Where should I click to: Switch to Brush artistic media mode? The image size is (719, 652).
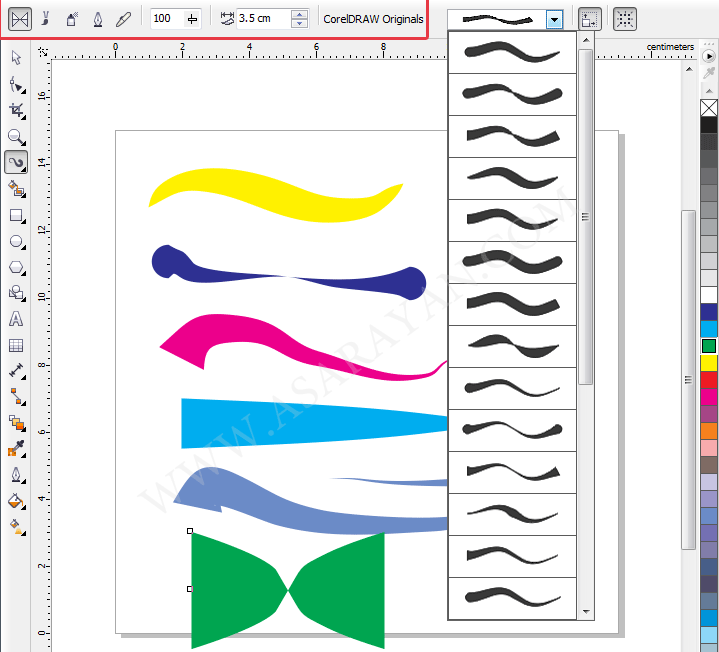point(46,18)
